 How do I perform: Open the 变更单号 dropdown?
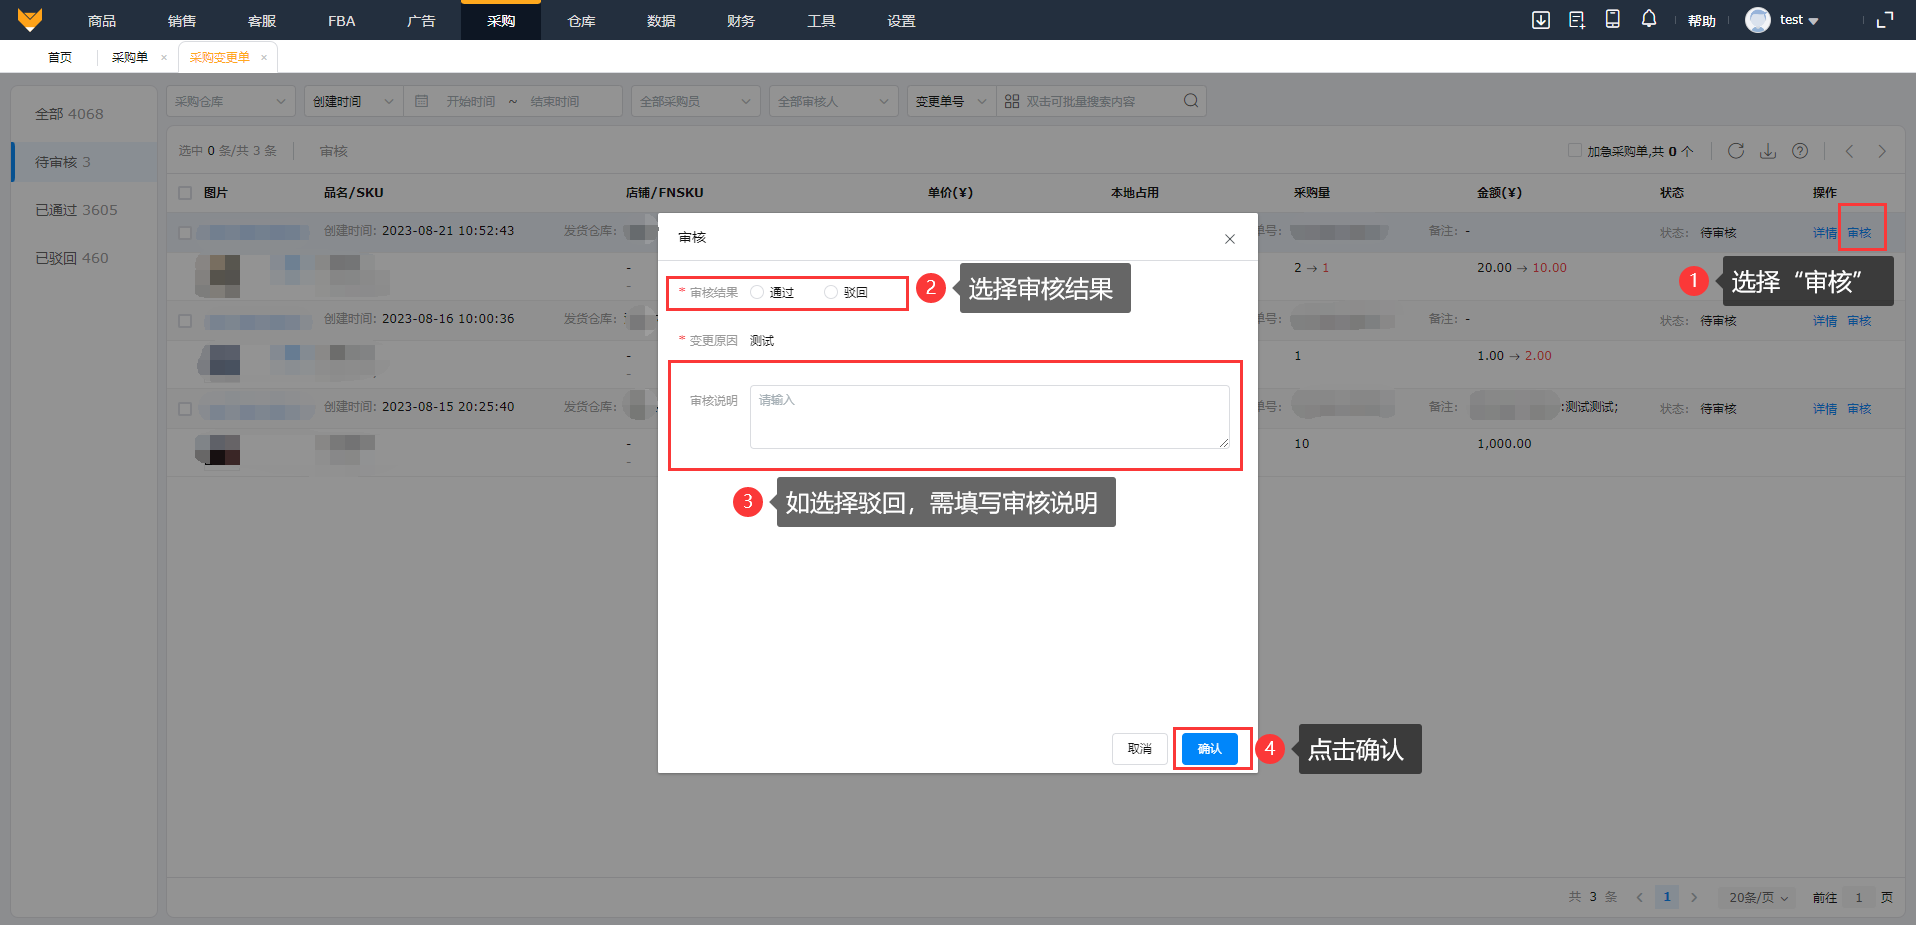[952, 101]
